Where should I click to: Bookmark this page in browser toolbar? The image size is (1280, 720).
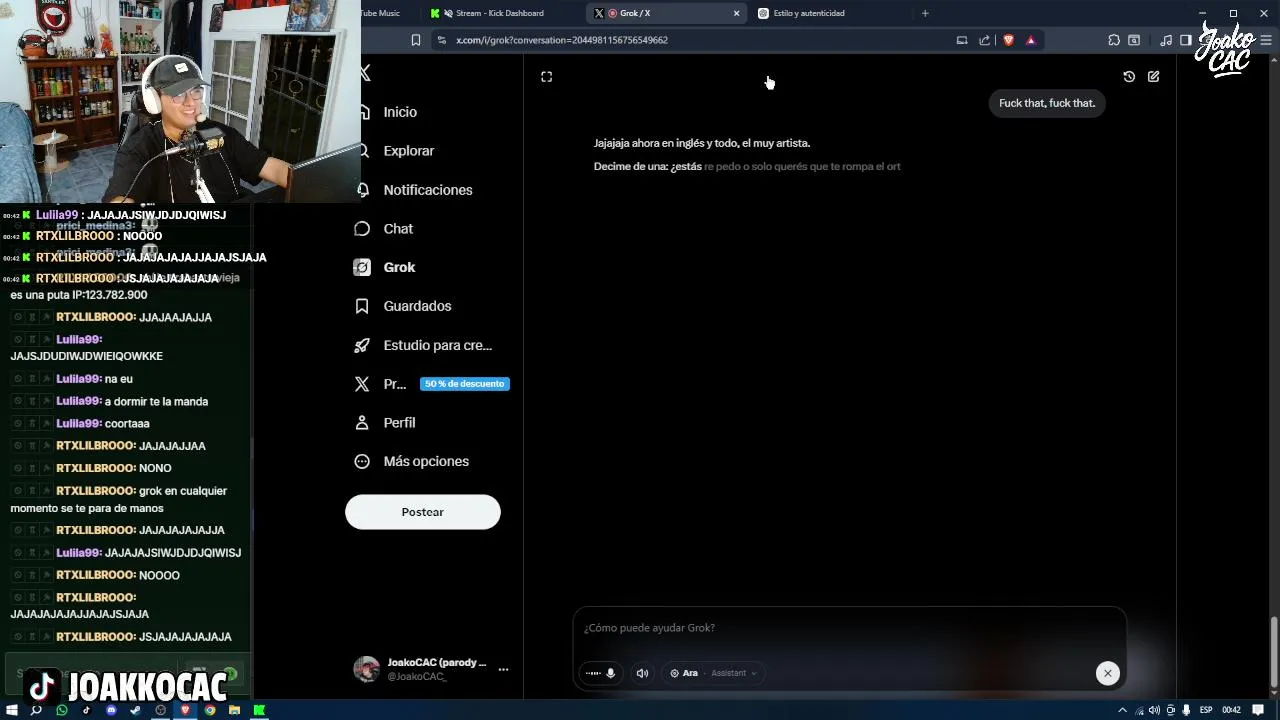click(x=416, y=40)
